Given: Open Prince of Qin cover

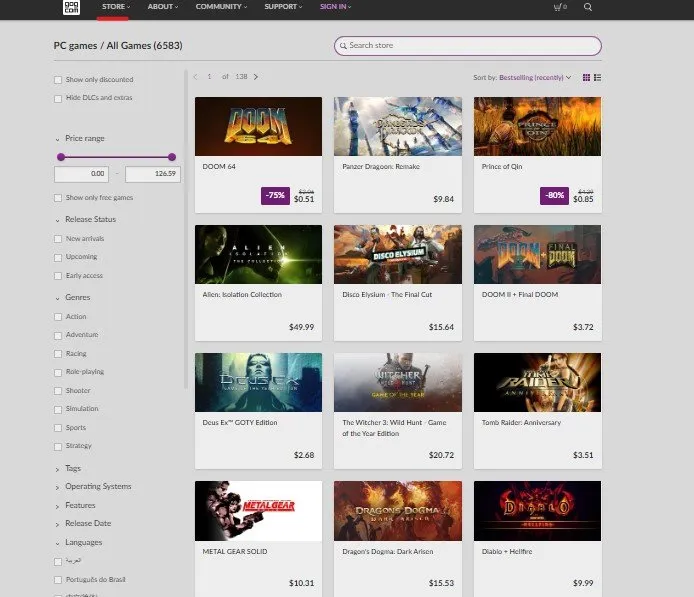Looking at the screenshot, I should pyautogui.click(x=537, y=127).
